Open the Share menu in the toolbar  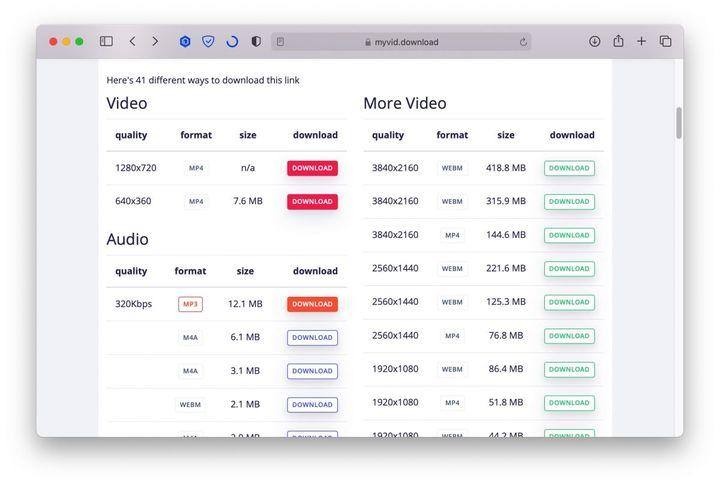point(618,41)
